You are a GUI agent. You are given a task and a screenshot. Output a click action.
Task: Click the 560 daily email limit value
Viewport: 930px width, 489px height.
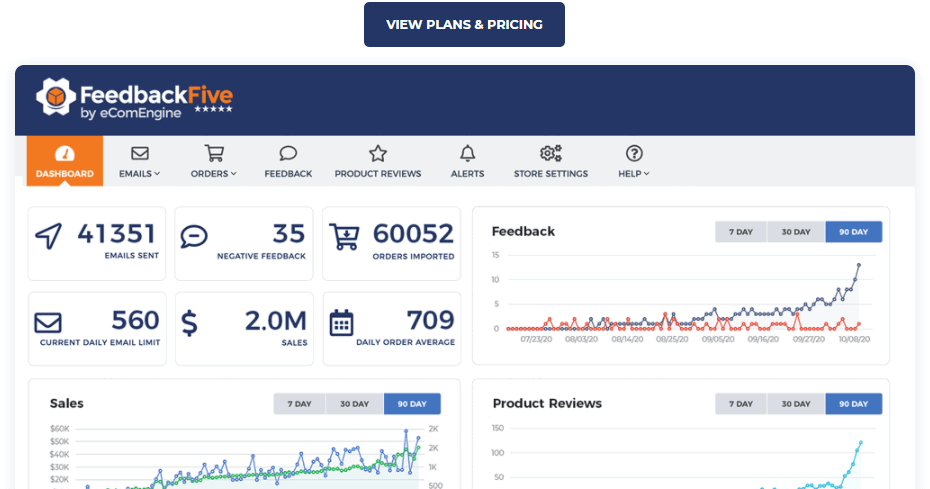click(135, 320)
